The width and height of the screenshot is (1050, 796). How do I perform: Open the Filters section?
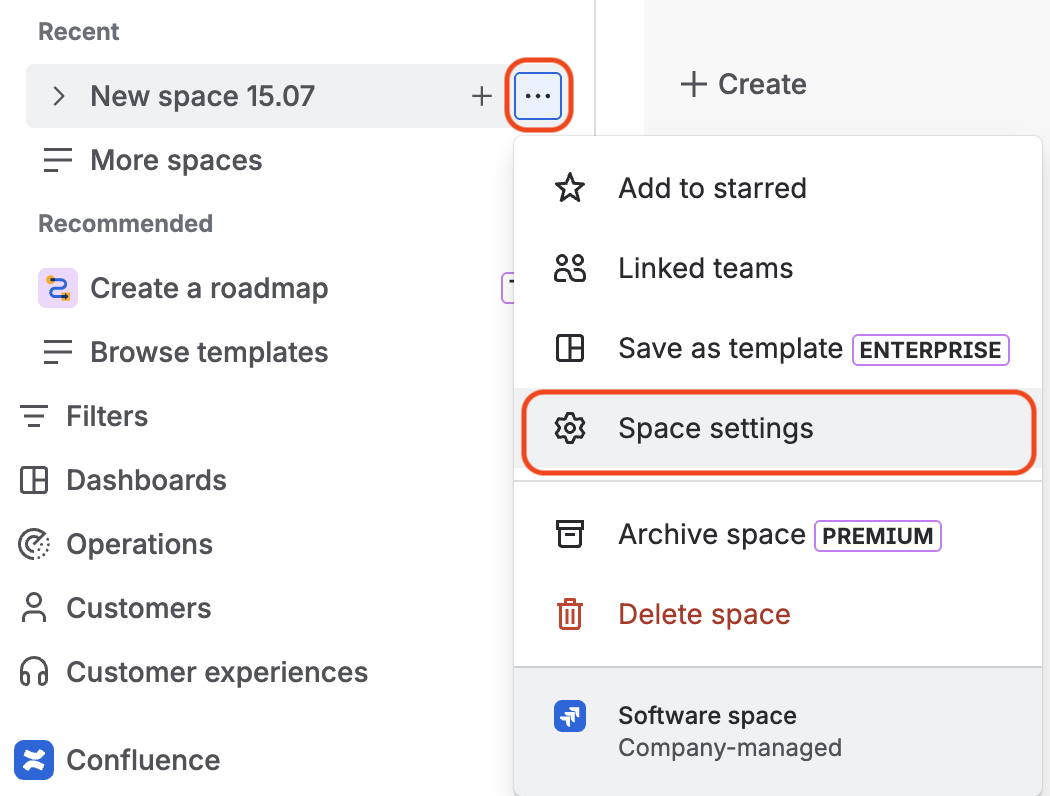[x=84, y=416]
